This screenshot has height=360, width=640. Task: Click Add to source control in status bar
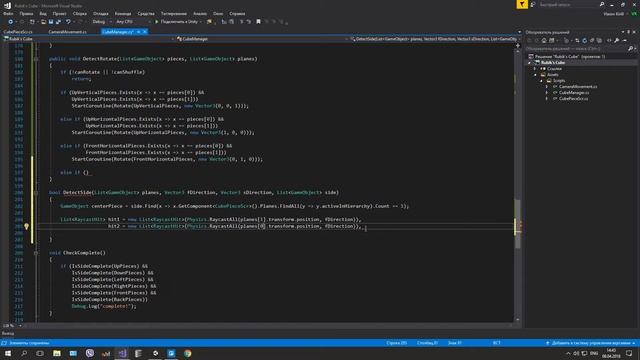[x=591, y=343]
